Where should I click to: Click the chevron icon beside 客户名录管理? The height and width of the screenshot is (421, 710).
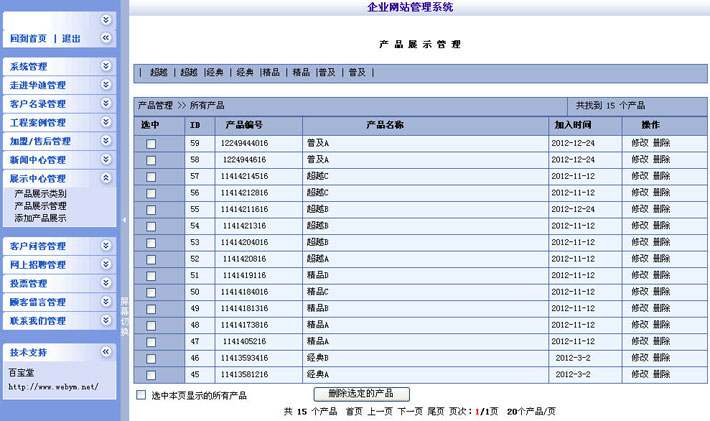106,103
